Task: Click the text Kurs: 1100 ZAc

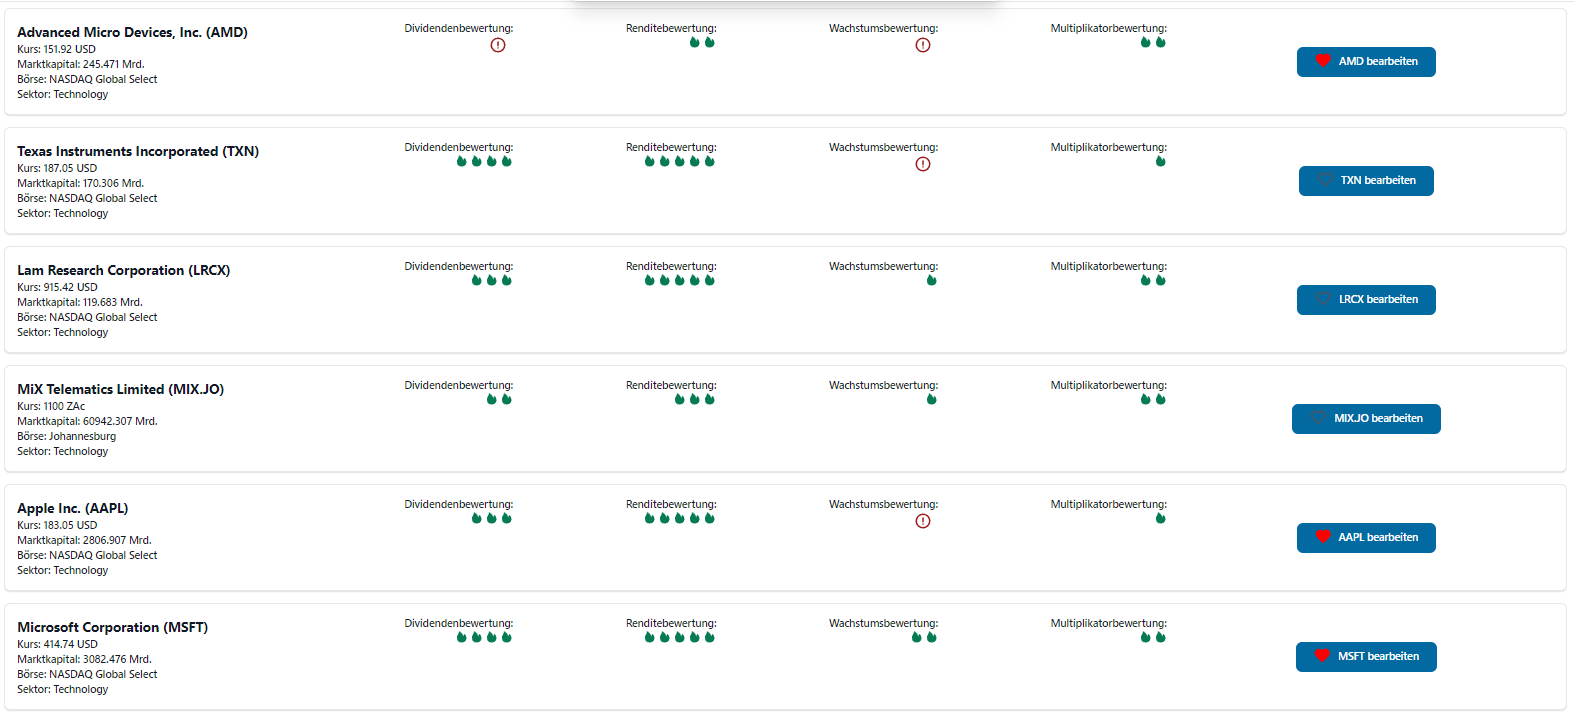Action: (x=51, y=406)
